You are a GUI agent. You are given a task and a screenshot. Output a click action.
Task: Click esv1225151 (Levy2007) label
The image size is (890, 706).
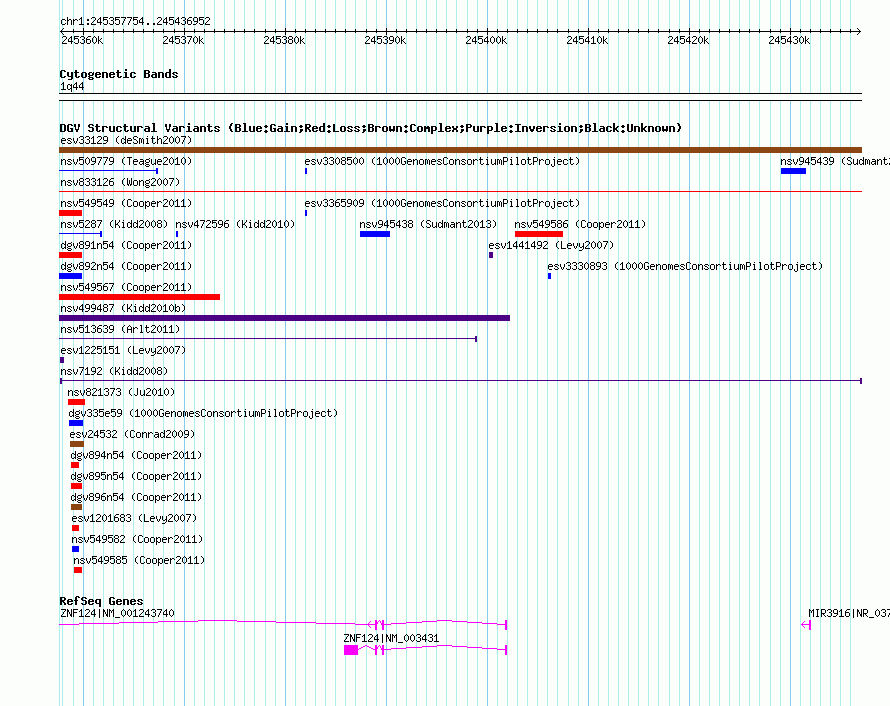point(123,350)
